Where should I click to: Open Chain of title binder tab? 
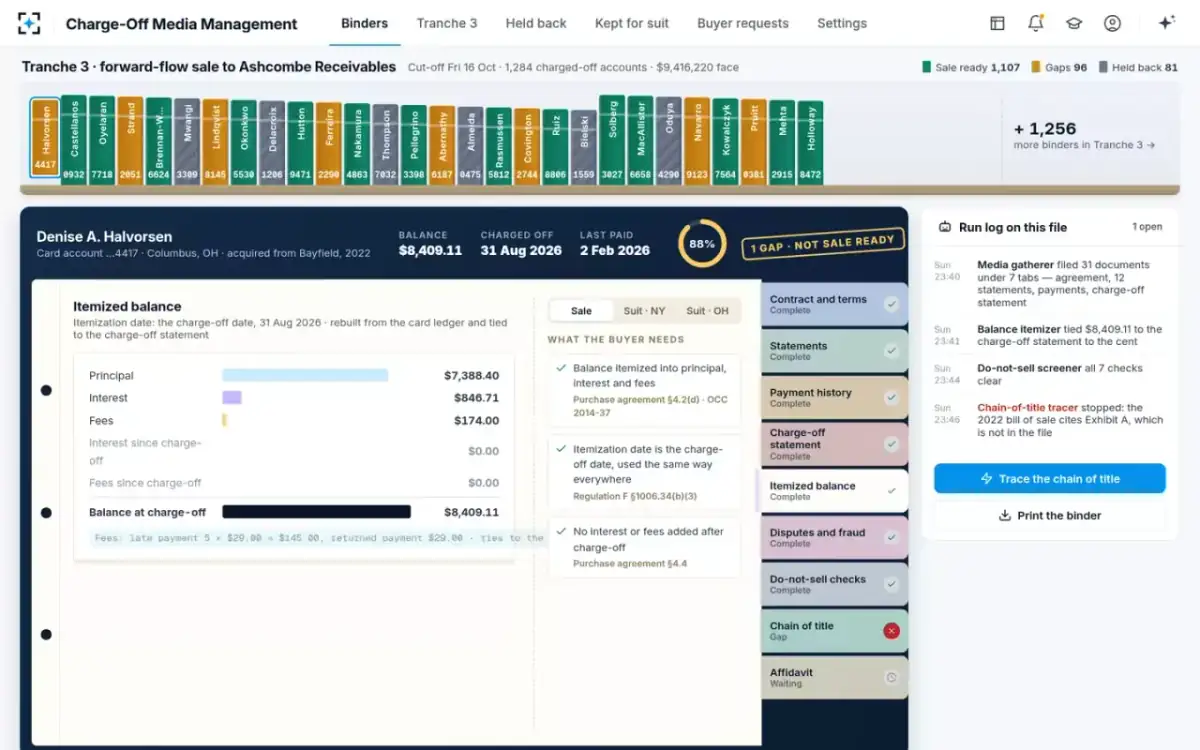(834, 631)
